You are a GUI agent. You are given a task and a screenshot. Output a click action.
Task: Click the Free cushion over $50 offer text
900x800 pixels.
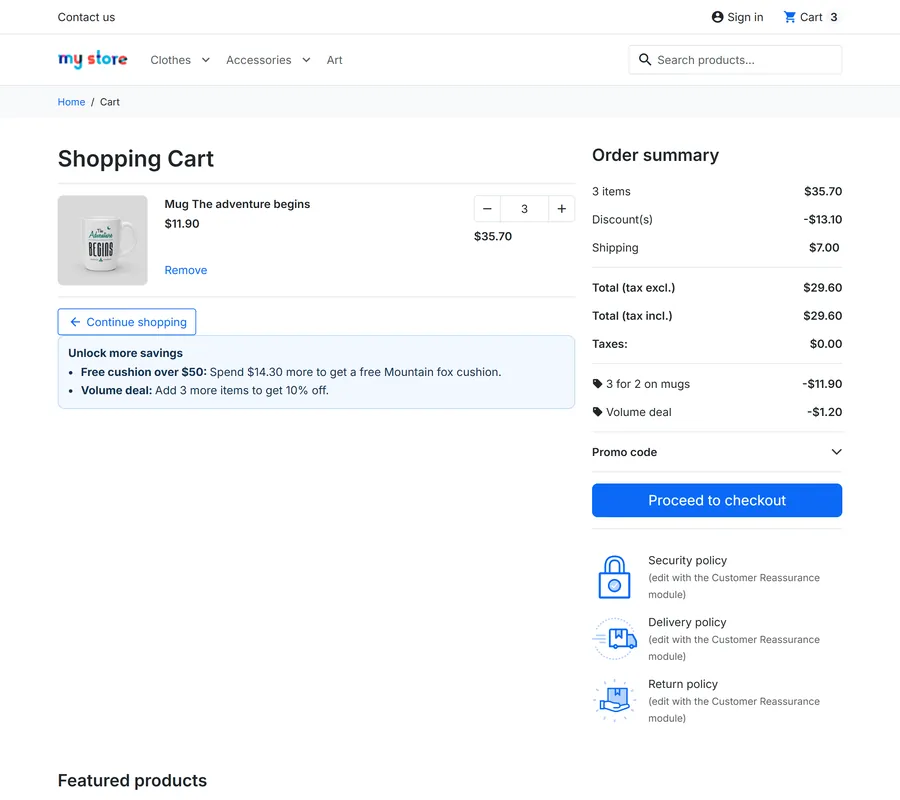[291, 372]
